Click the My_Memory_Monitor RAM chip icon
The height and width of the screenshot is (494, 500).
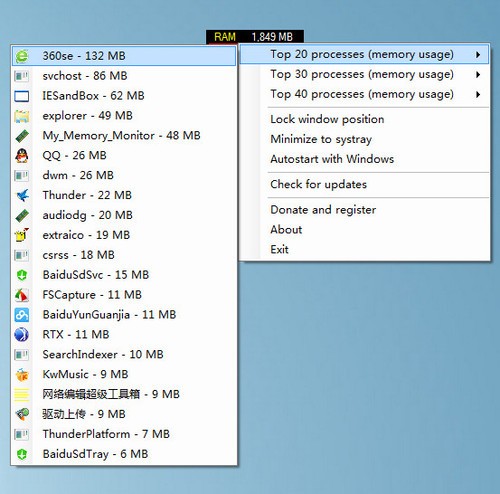pos(22,136)
